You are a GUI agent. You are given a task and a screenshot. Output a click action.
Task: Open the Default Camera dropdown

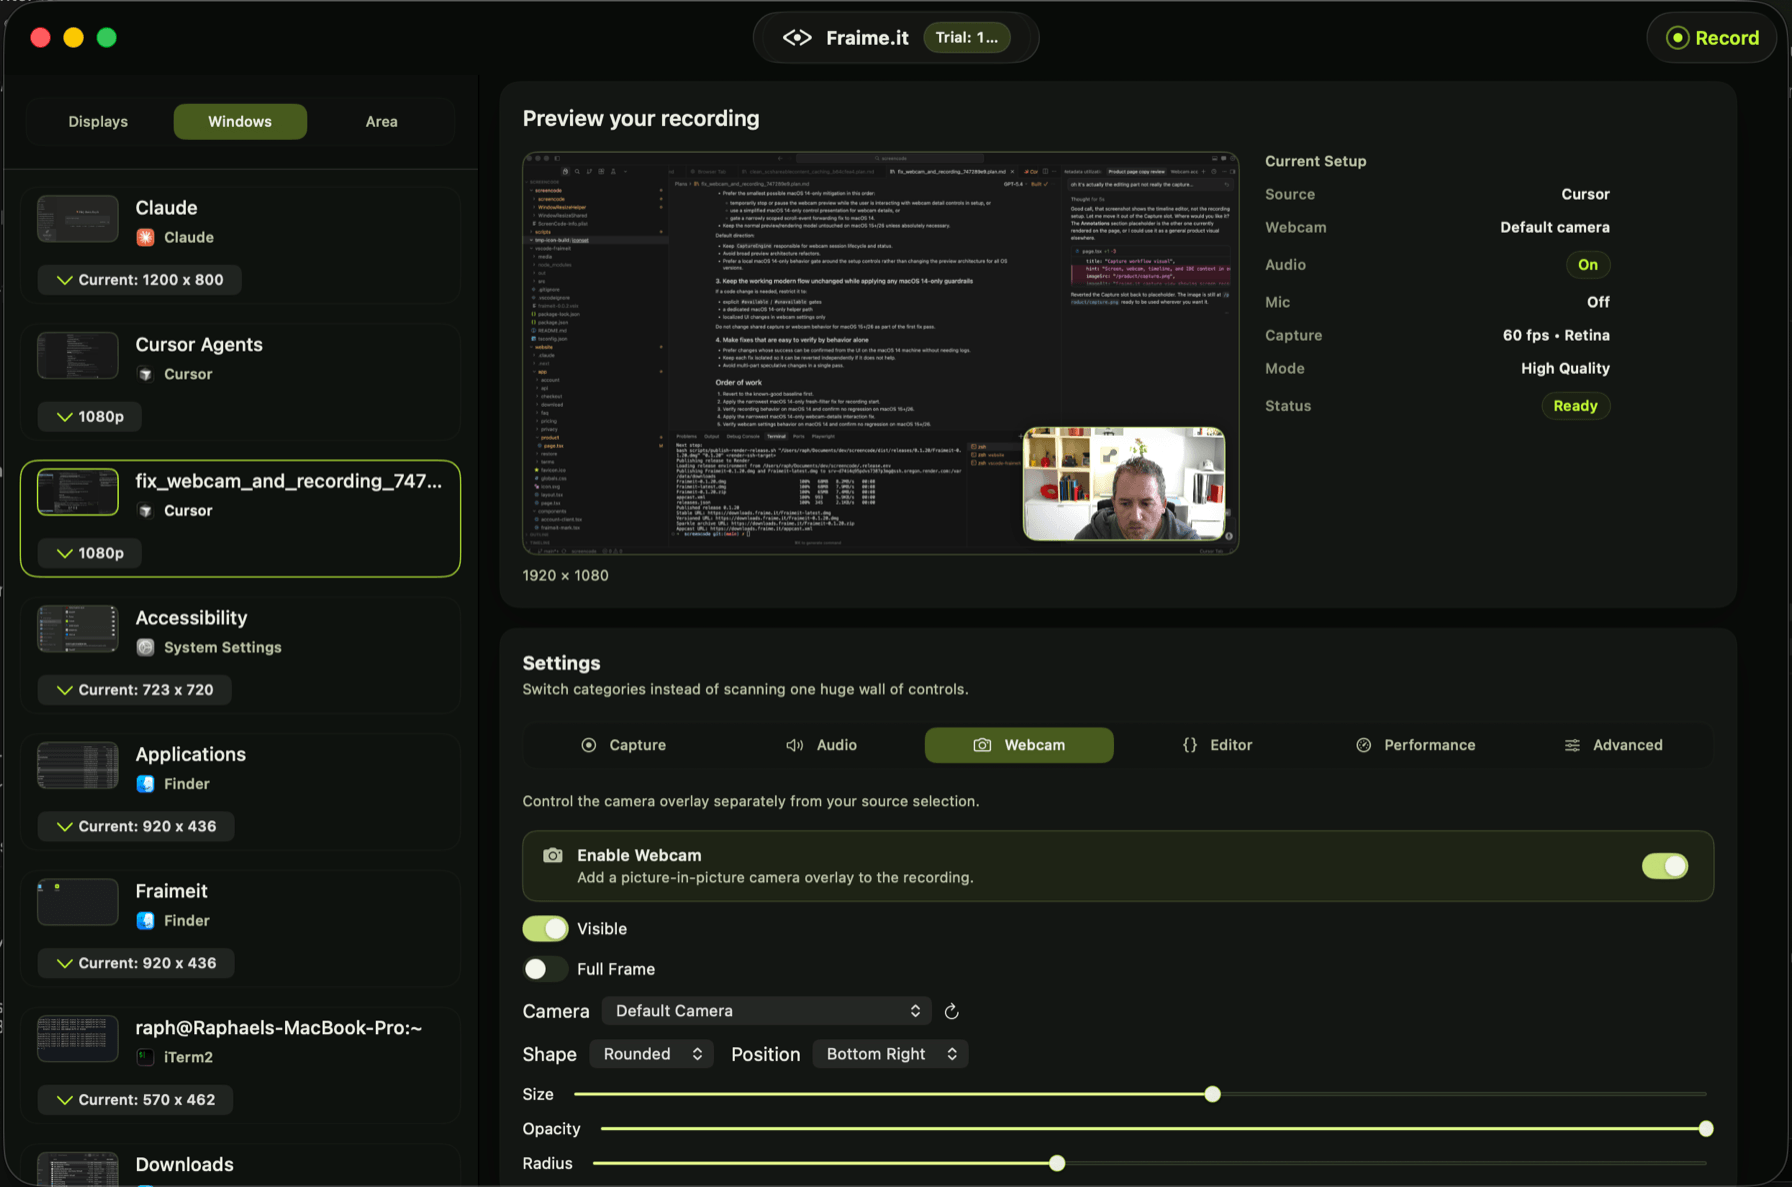click(766, 1011)
